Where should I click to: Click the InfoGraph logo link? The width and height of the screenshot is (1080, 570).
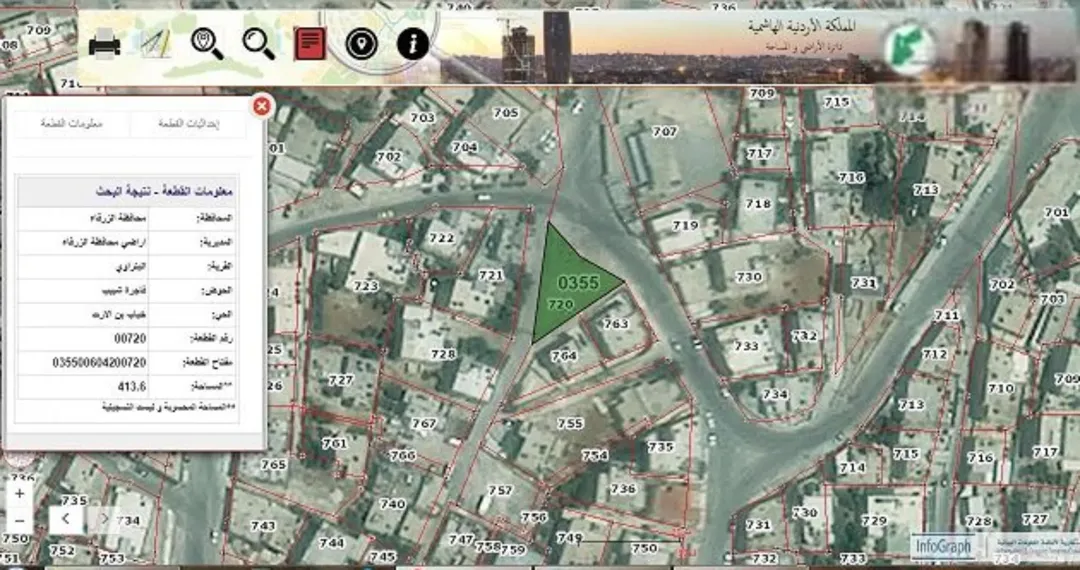[944, 547]
